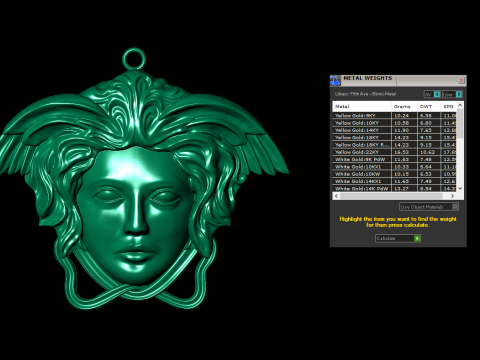
Task: Click the 10.62 DWT value
Action: [x=427, y=152]
